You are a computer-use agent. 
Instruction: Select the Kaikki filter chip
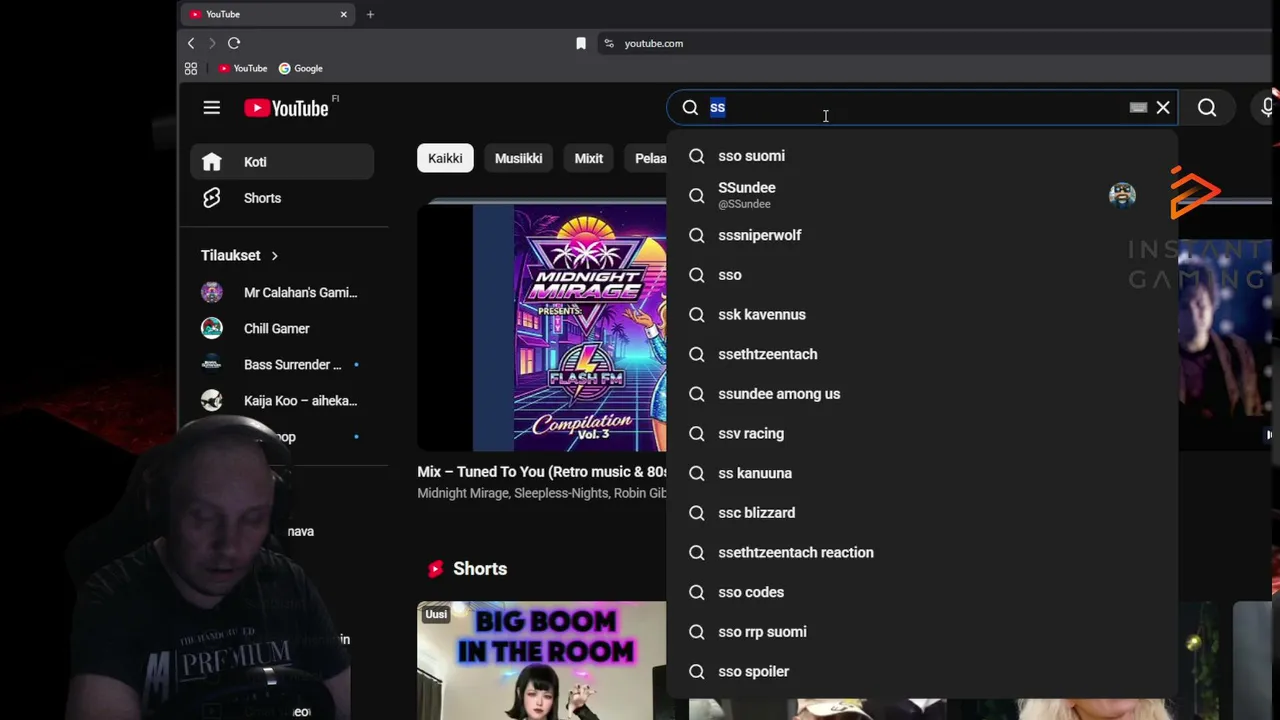[x=445, y=158]
